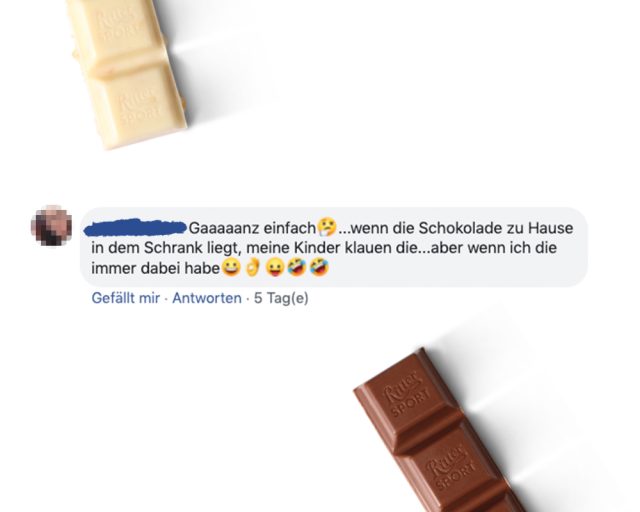
Task: Click Ritter Sport logo on lower white piece
Action: tap(138, 106)
